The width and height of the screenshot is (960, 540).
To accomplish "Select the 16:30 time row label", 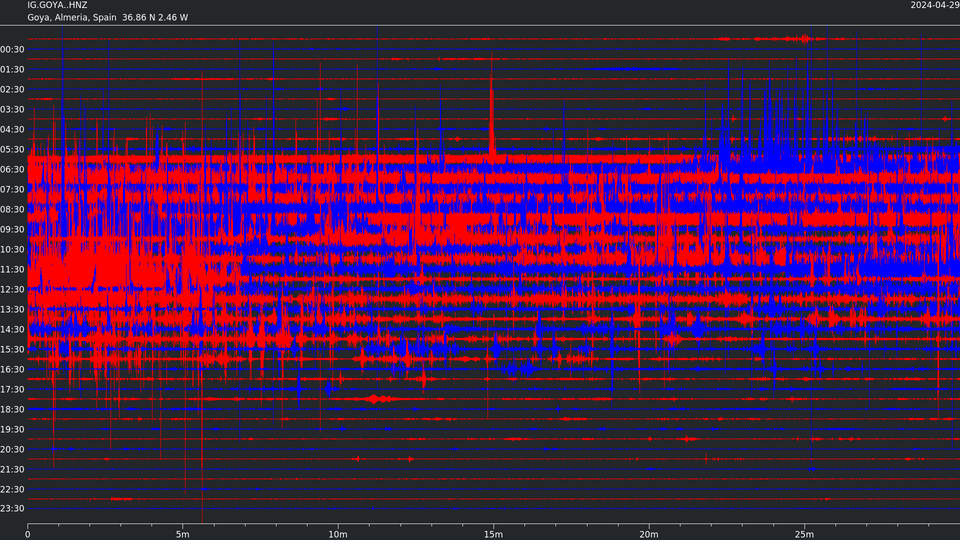I will (x=12, y=370).
